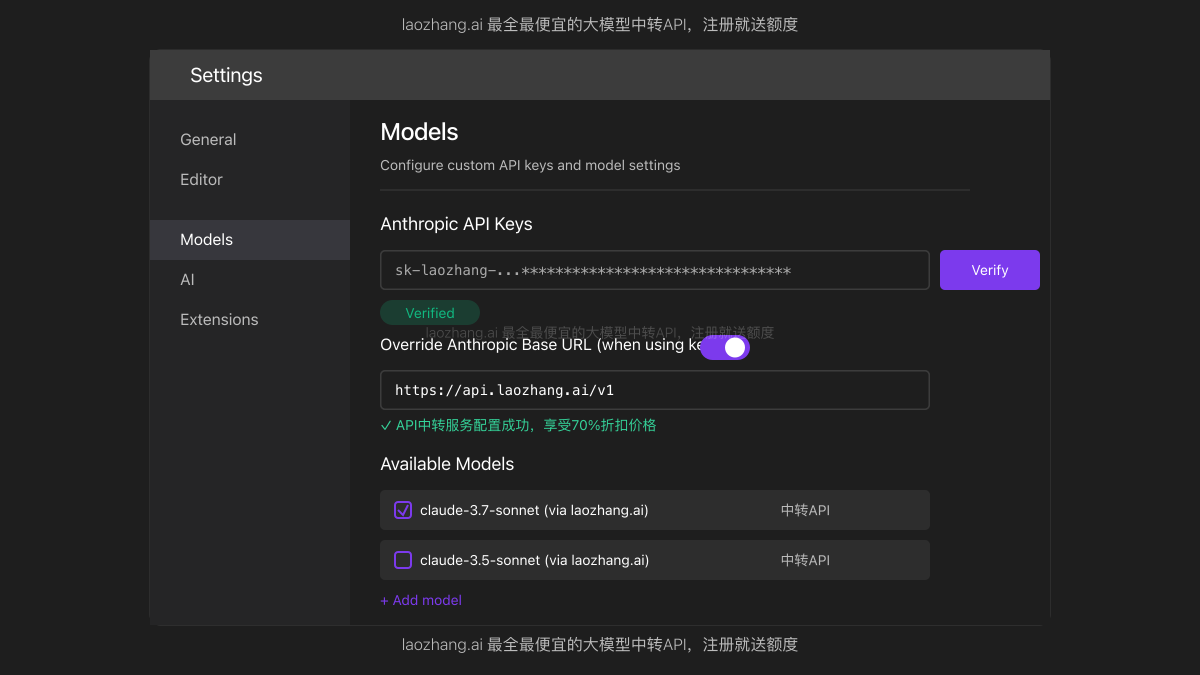Click the green Verified badge
1200x675 pixels.
[x=430, y=313]
